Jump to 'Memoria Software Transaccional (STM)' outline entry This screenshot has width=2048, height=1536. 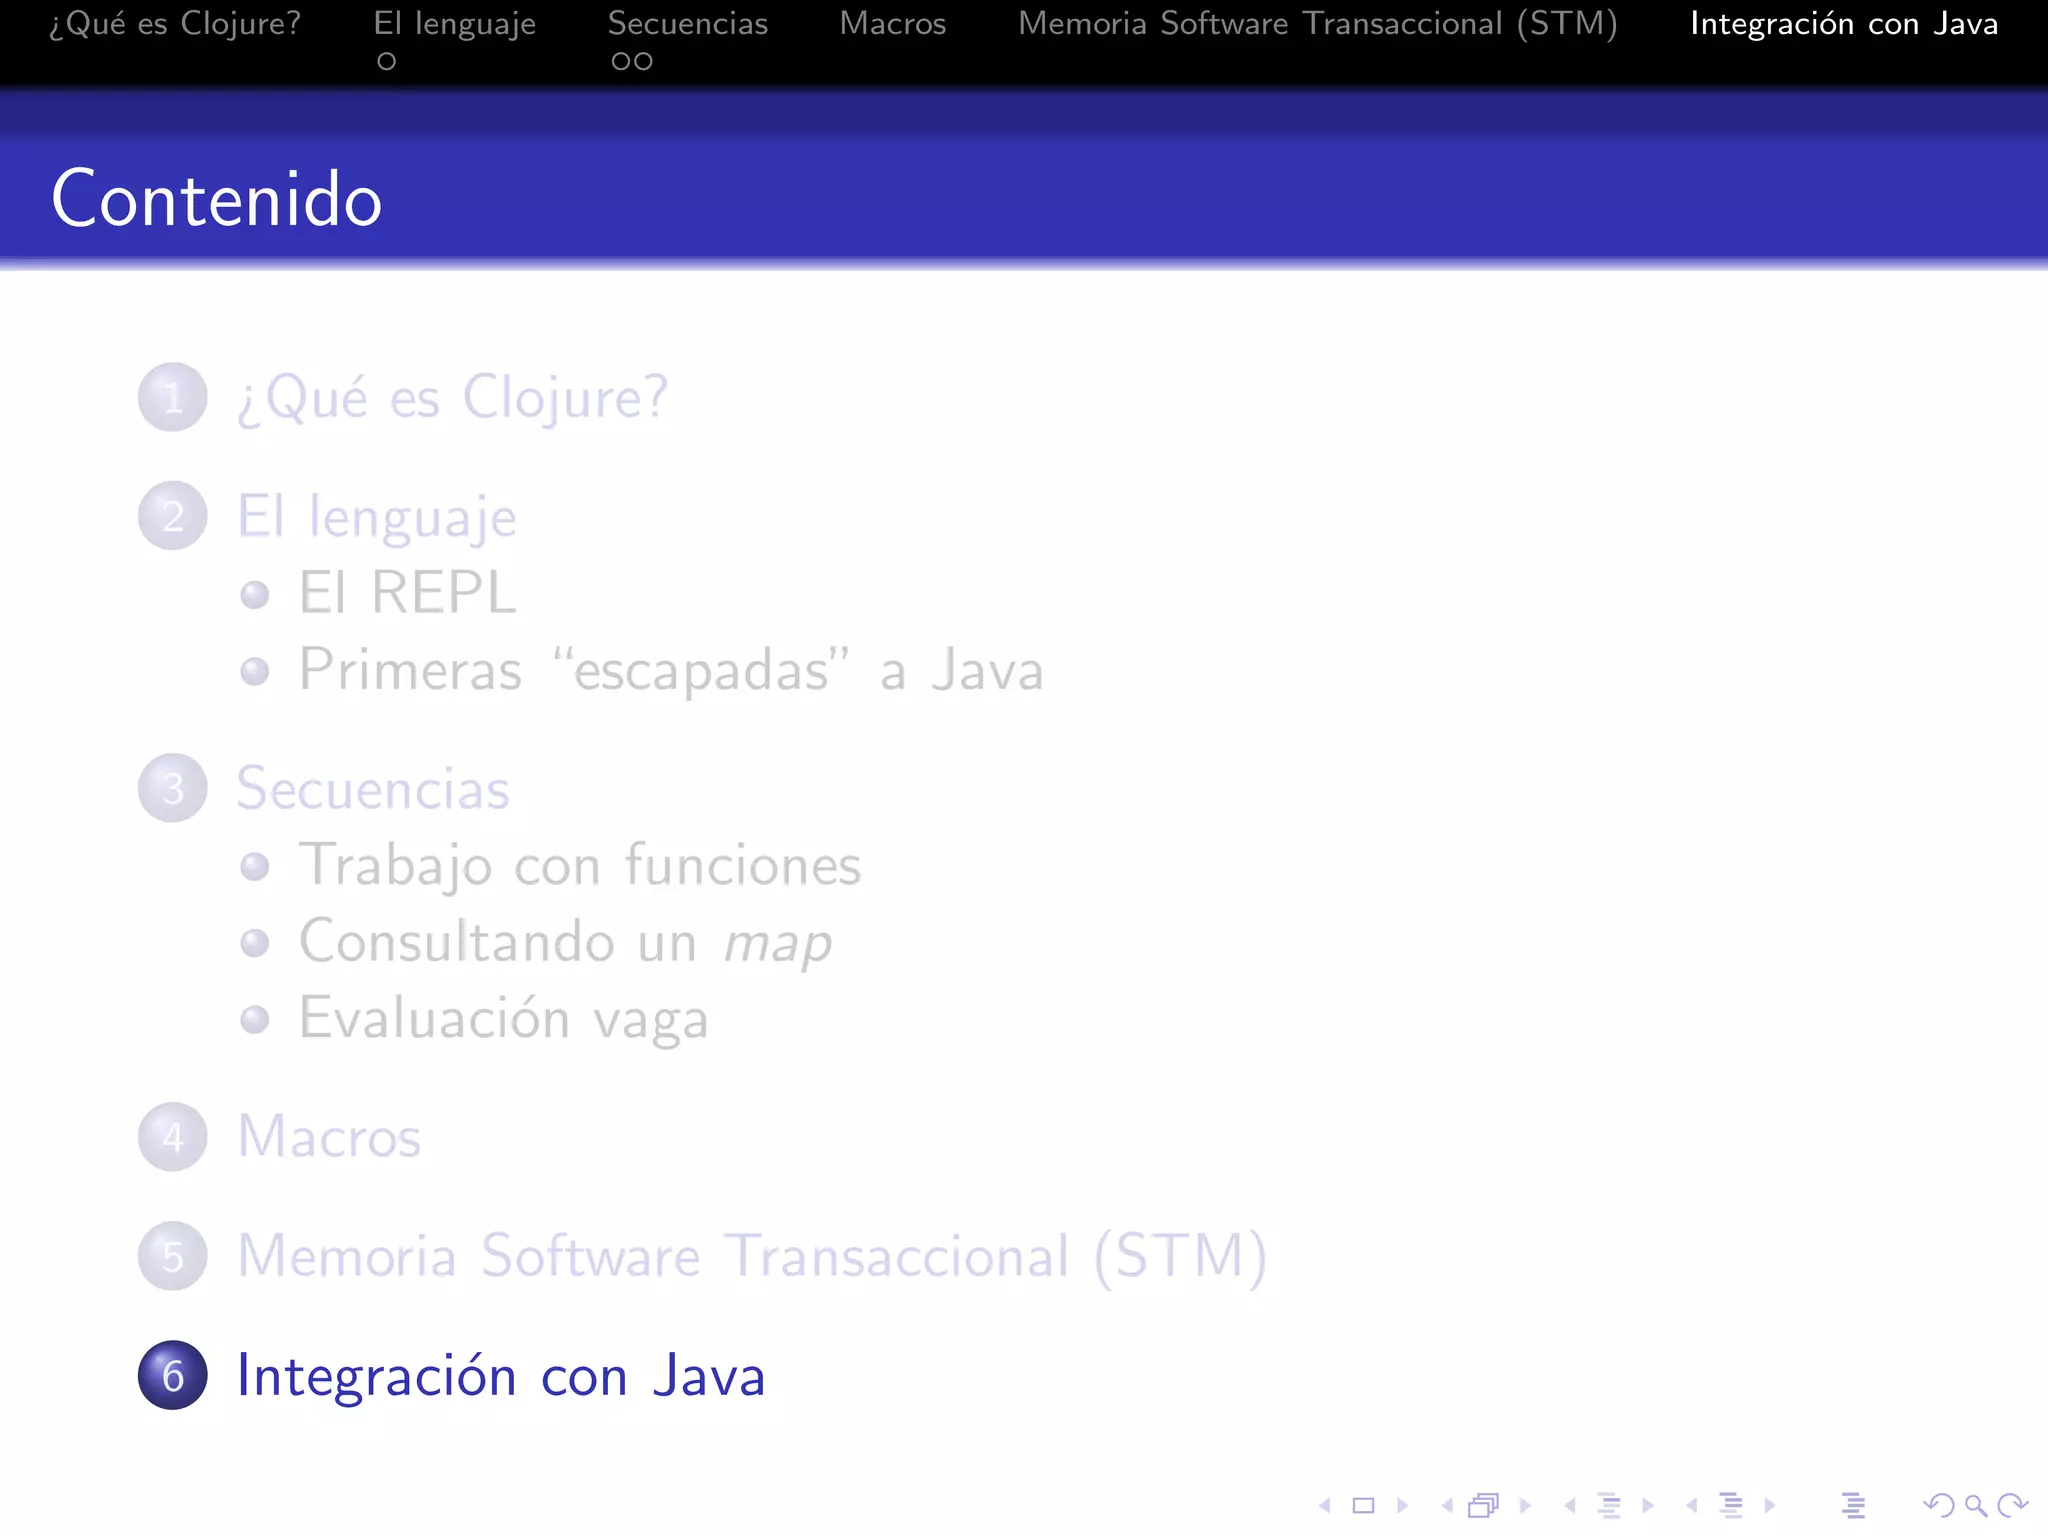(x=753, y=1256)
